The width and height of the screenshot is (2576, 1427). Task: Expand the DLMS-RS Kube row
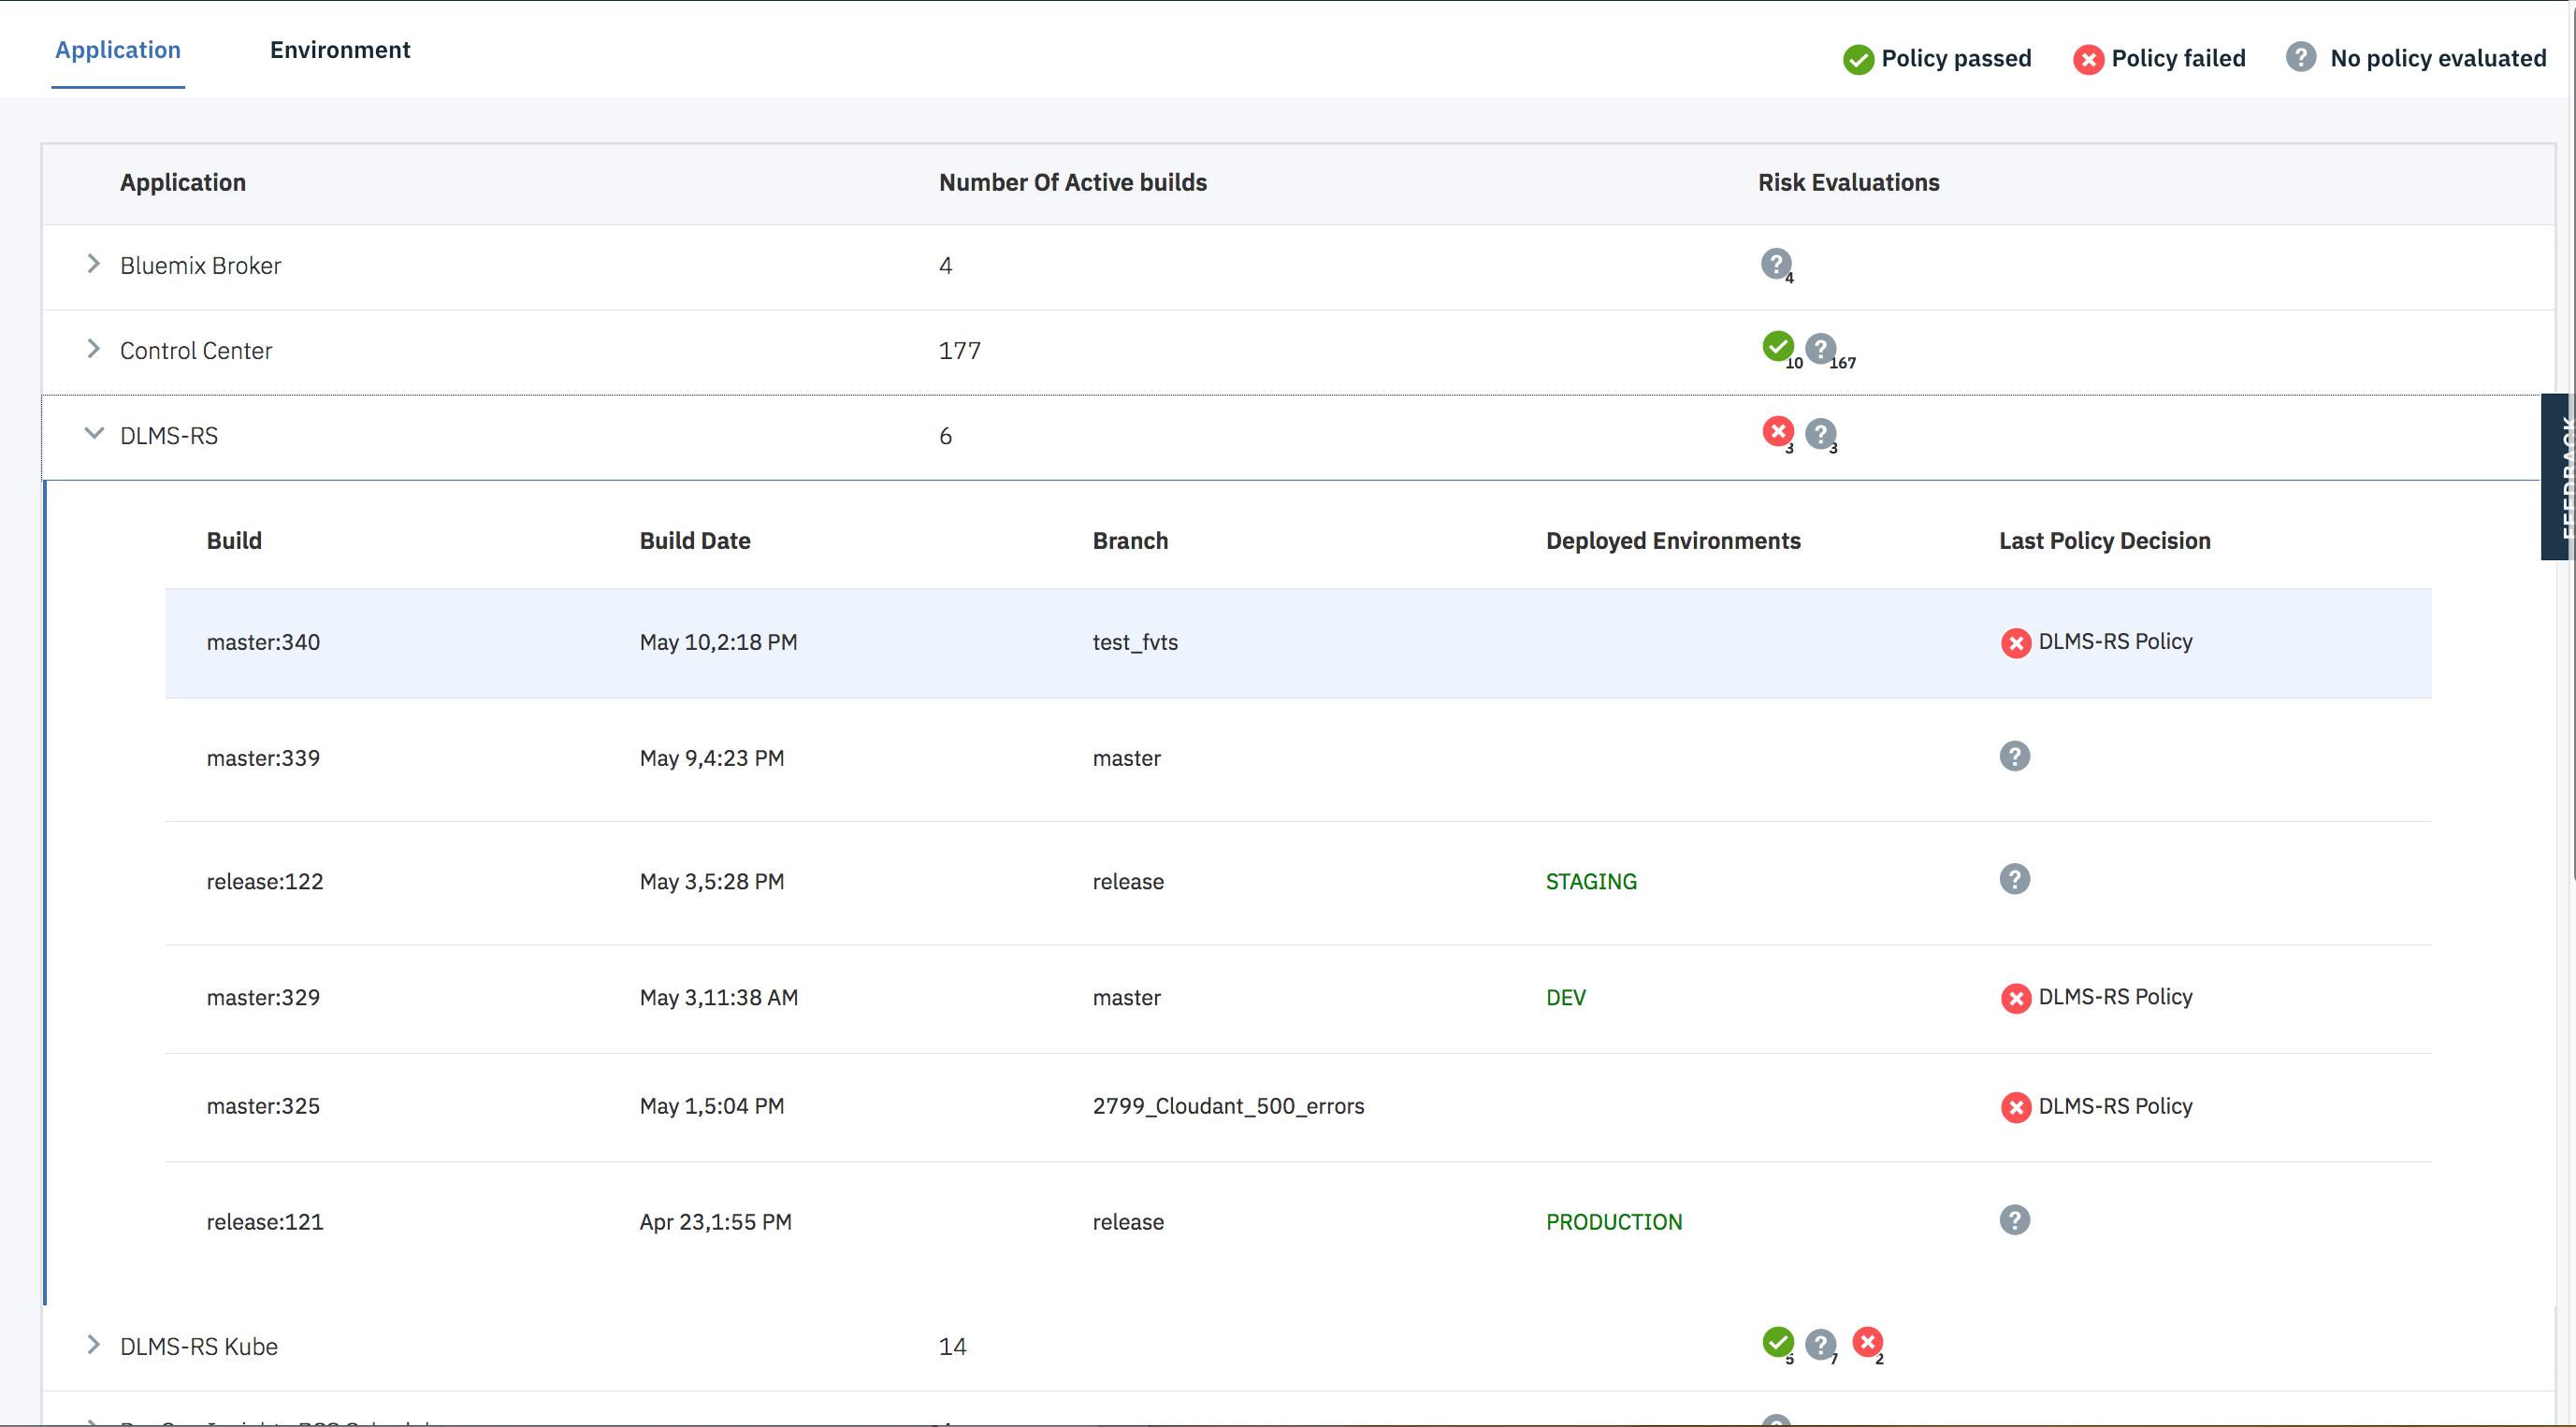pos(93,1345)
